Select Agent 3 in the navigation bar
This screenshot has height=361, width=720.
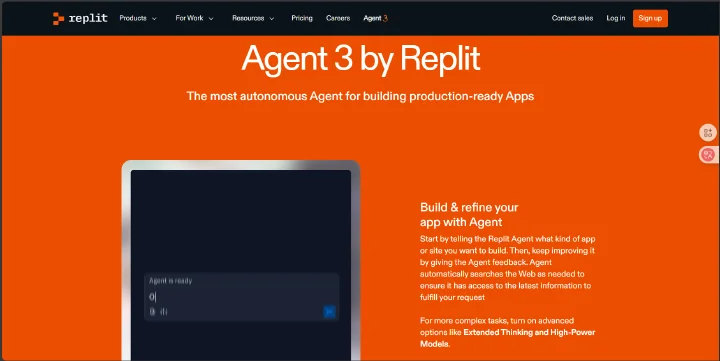pyautogui.click(x=375, y=18)
